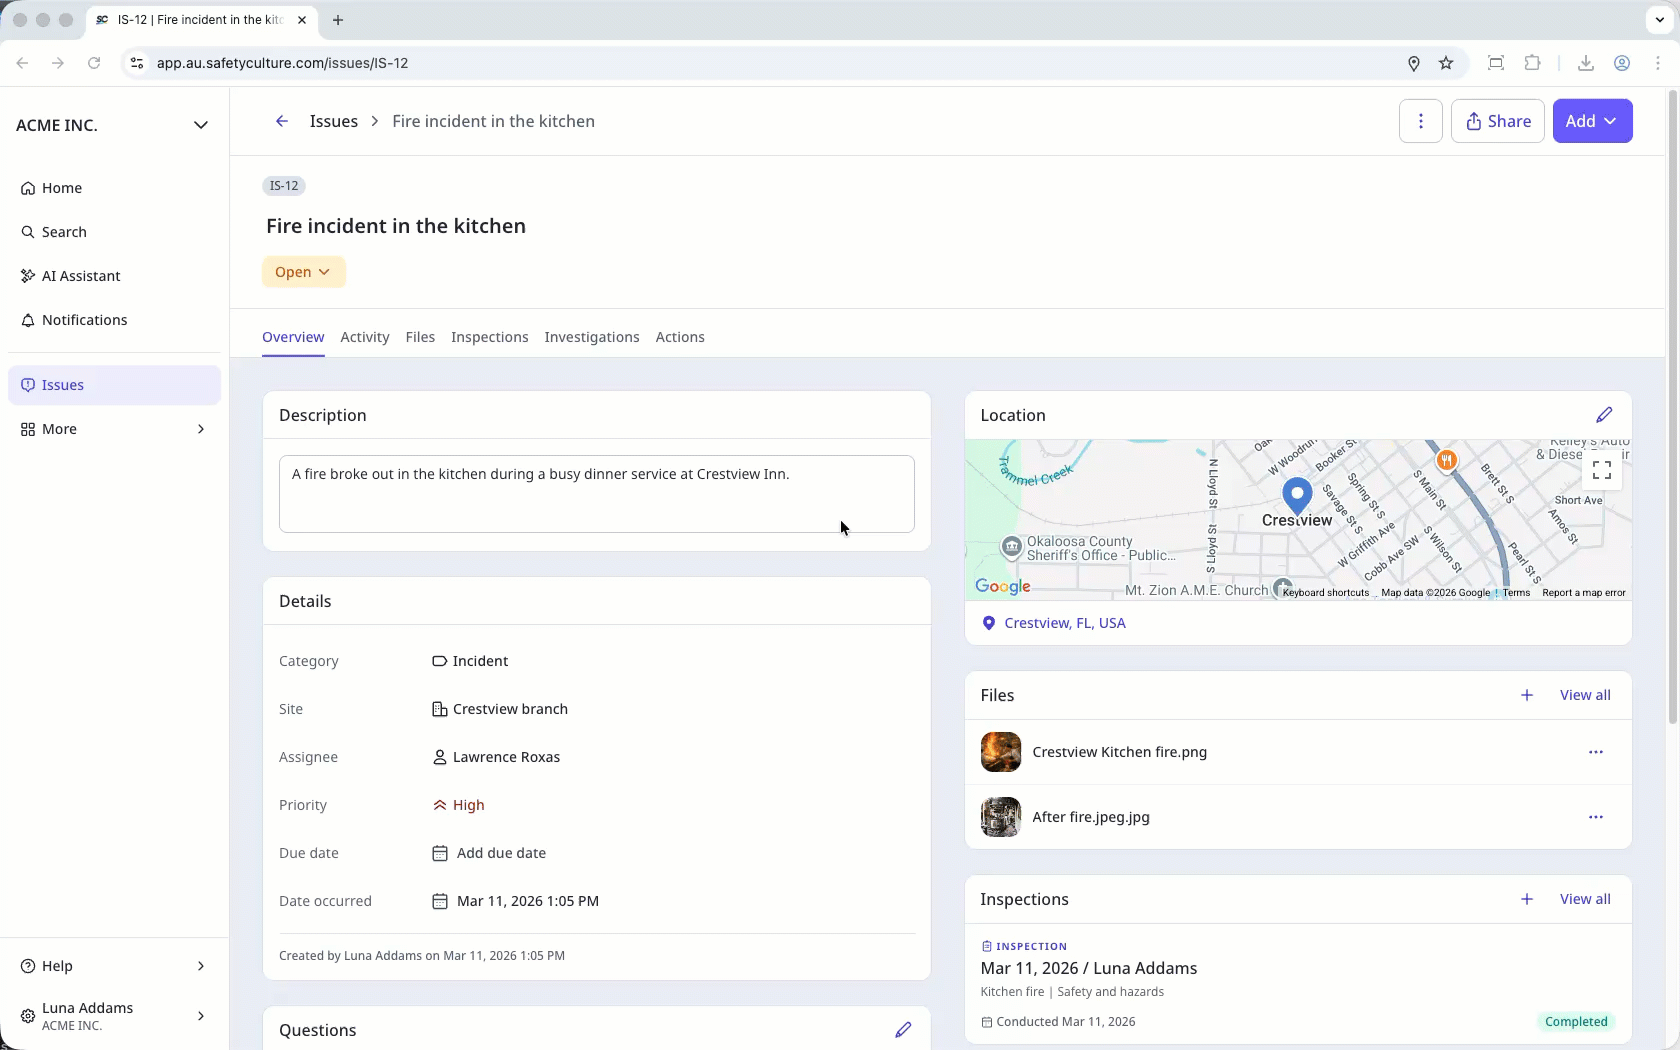Viewport: 1680px width, 1050px height.
Task: Open Notifications in the sidebar
Action: pos(114,320)
